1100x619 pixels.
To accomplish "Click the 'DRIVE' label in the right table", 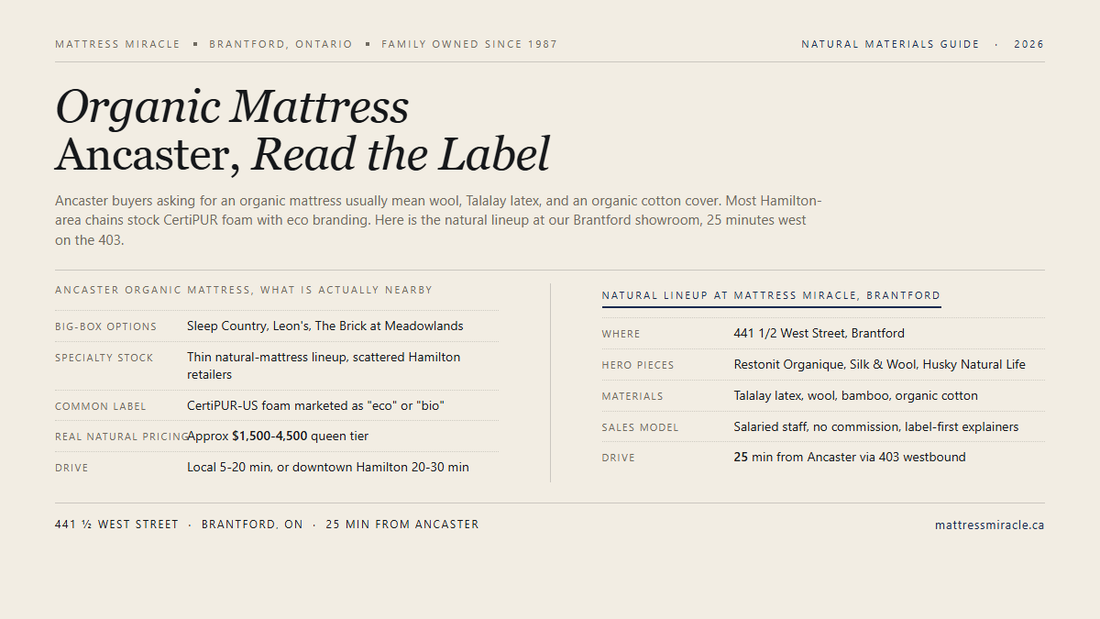I will coord(618,458).
